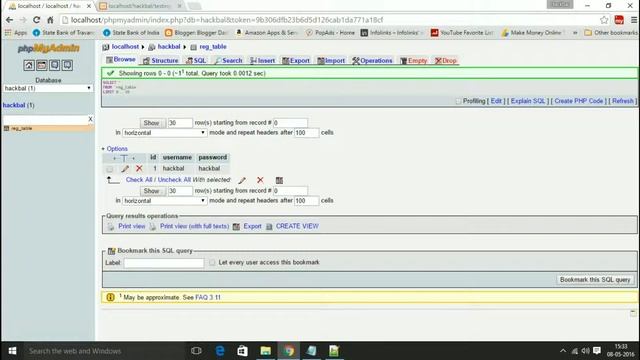Open the SQL tab
Viewport: 640px width, 360px height.
(196, 60)
